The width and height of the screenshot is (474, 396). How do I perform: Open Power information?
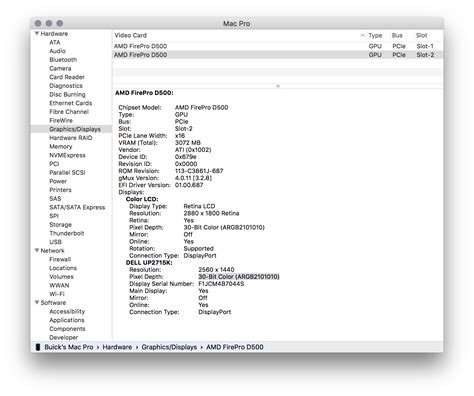click(x=58, y=181)
